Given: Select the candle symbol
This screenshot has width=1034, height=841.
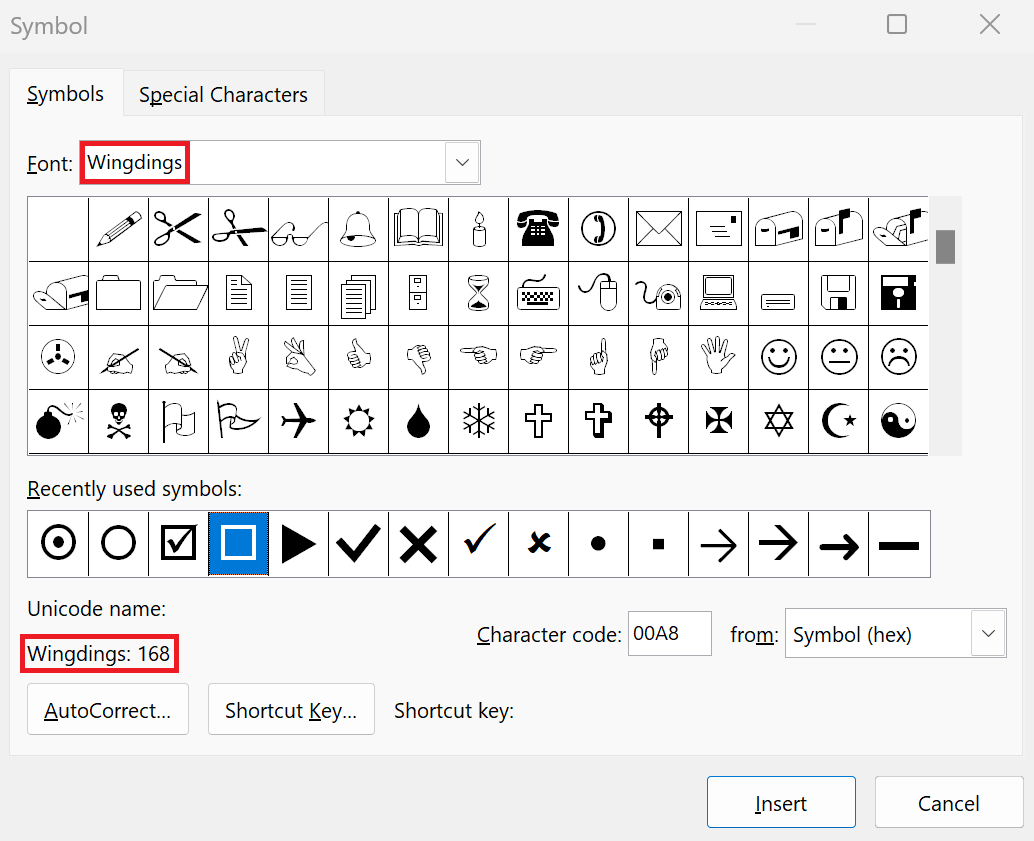Looking at the screenshot, I should (478, 229).
